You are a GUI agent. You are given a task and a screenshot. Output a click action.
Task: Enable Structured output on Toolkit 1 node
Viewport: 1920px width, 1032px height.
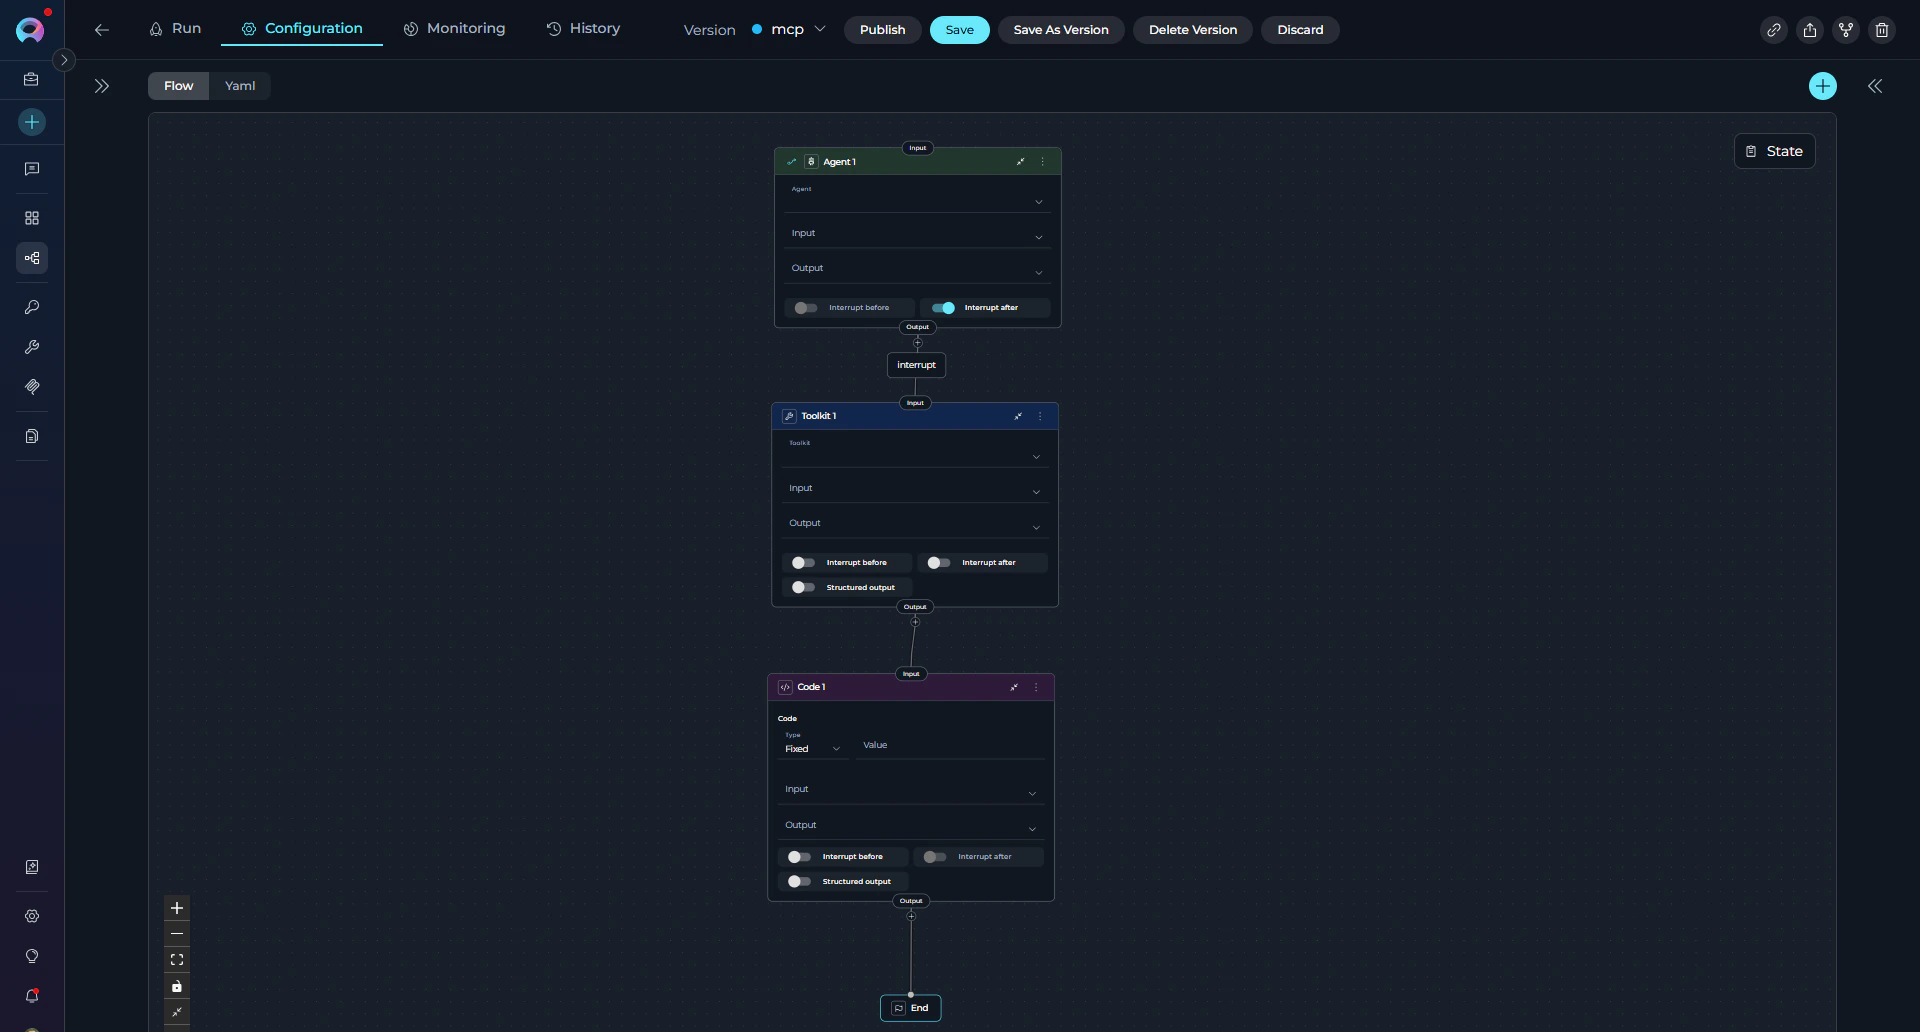pyautogui.click(x=803, y=588)
